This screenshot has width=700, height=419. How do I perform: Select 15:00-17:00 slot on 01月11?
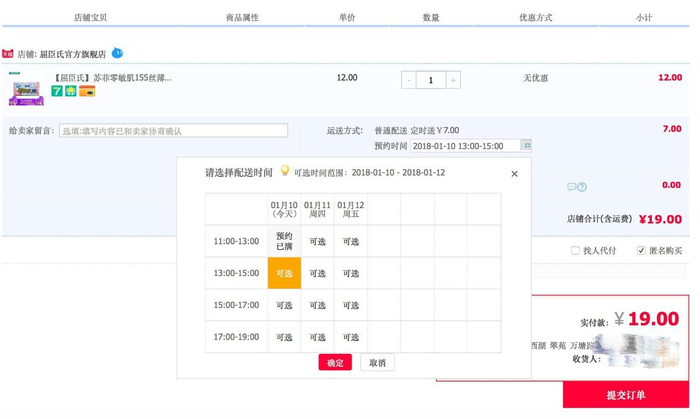point(317,305)
